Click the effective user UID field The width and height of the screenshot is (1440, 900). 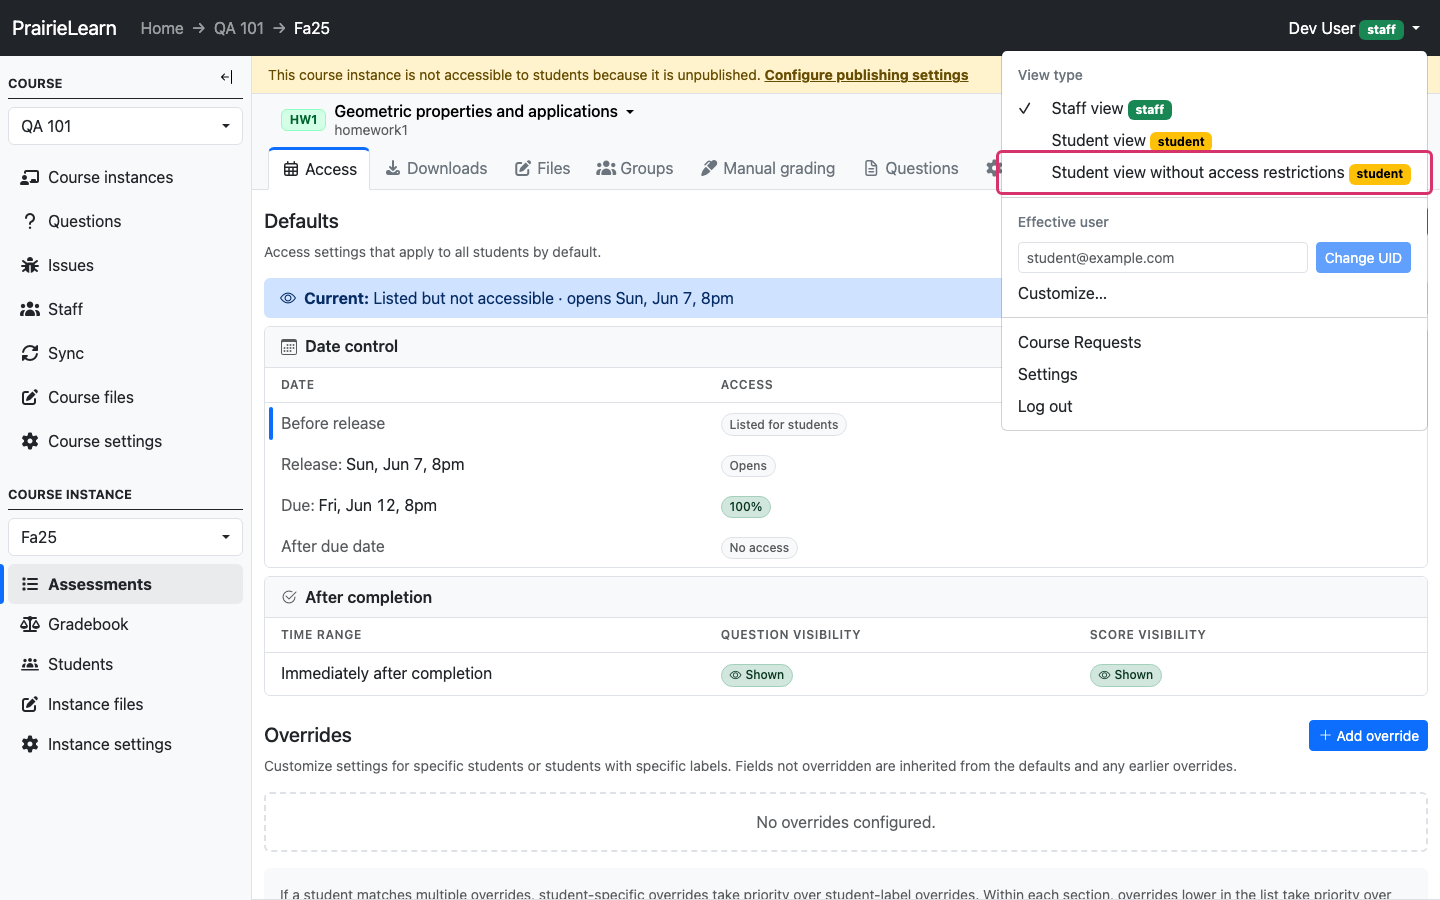(1162, 258)
